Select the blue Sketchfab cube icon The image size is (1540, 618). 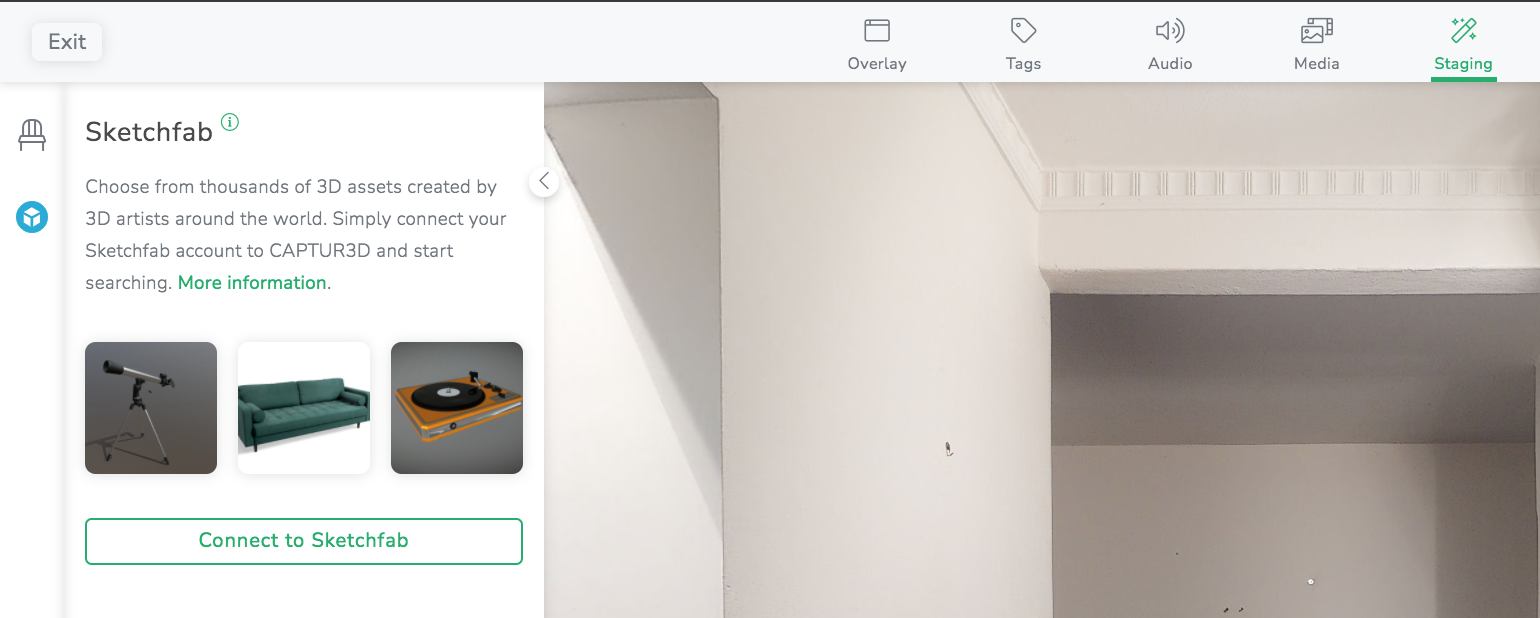[32, 216]
